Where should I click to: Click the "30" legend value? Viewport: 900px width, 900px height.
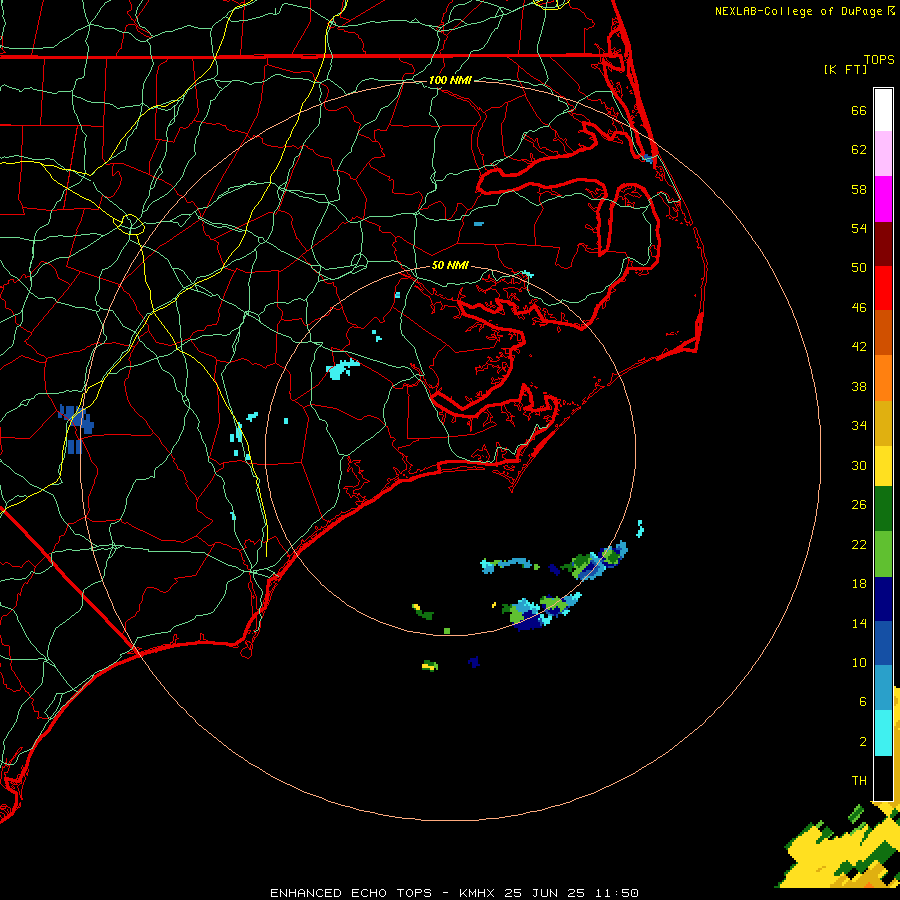[859, 465]
